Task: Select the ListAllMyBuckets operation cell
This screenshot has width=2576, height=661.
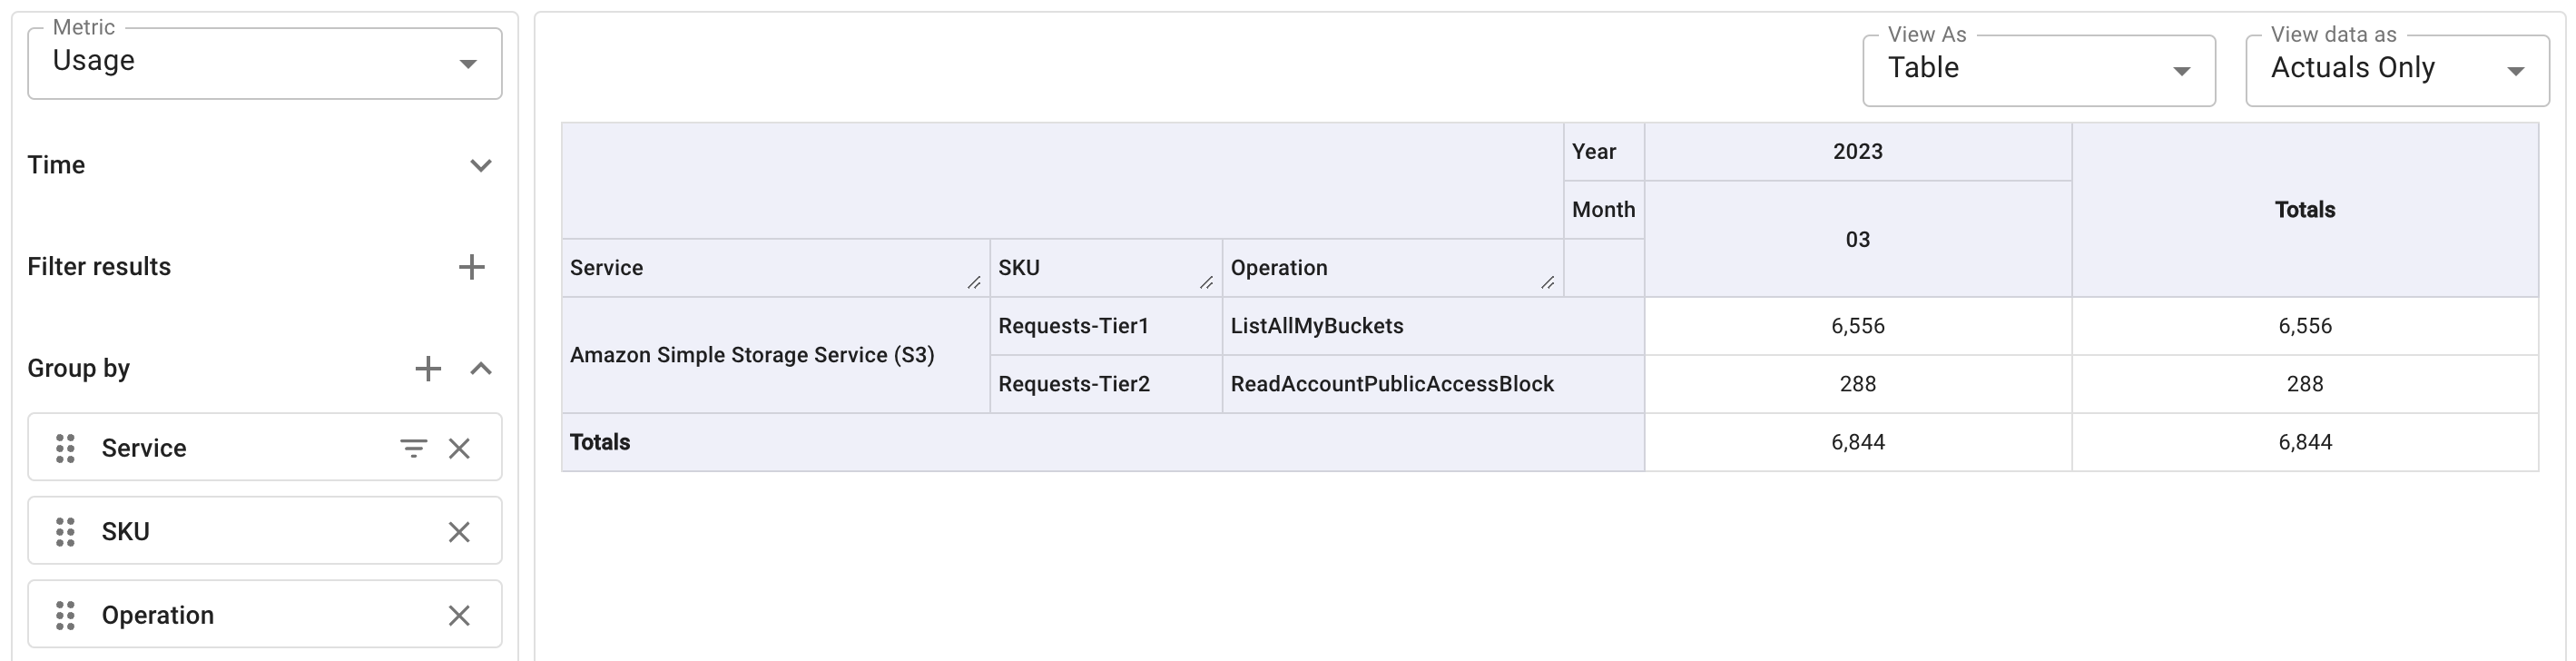Action: point(1316,326)
